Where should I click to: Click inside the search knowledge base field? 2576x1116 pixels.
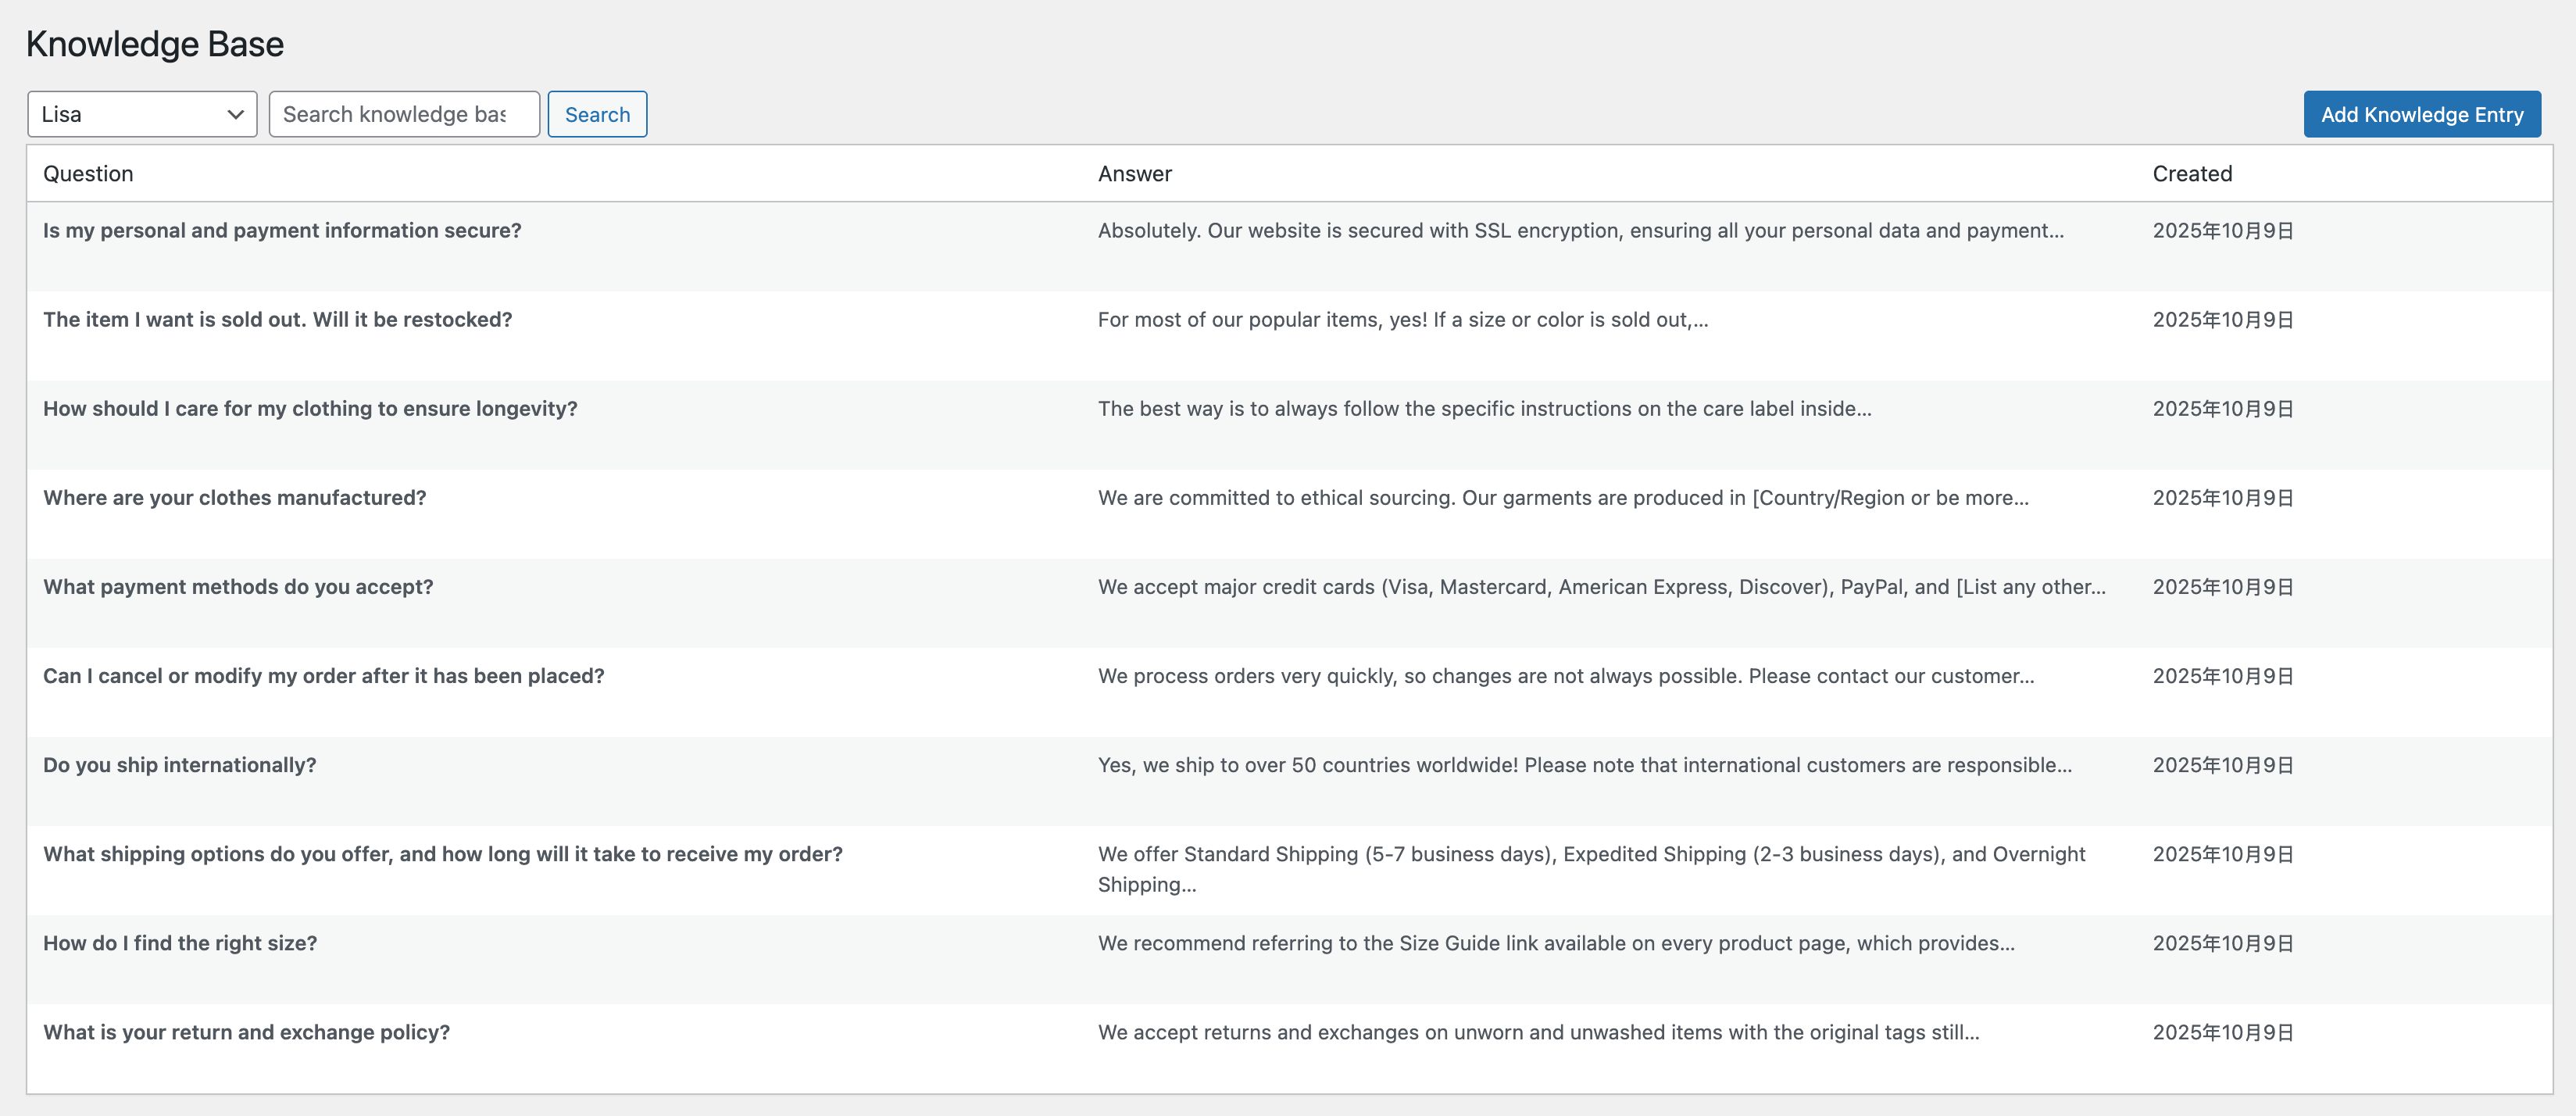coord(404,113)
